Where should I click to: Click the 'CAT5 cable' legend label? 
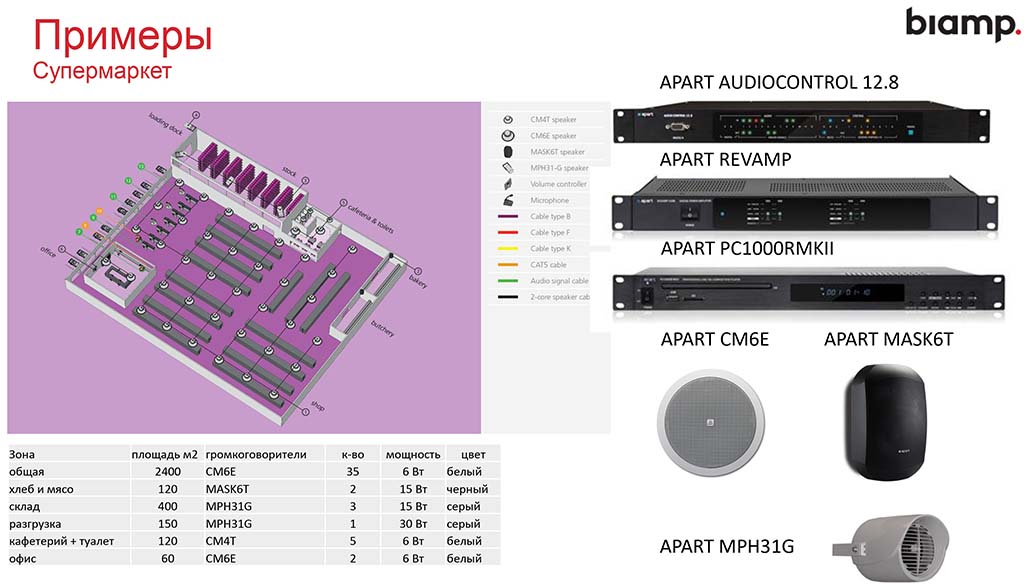click(x=549, y=264)
